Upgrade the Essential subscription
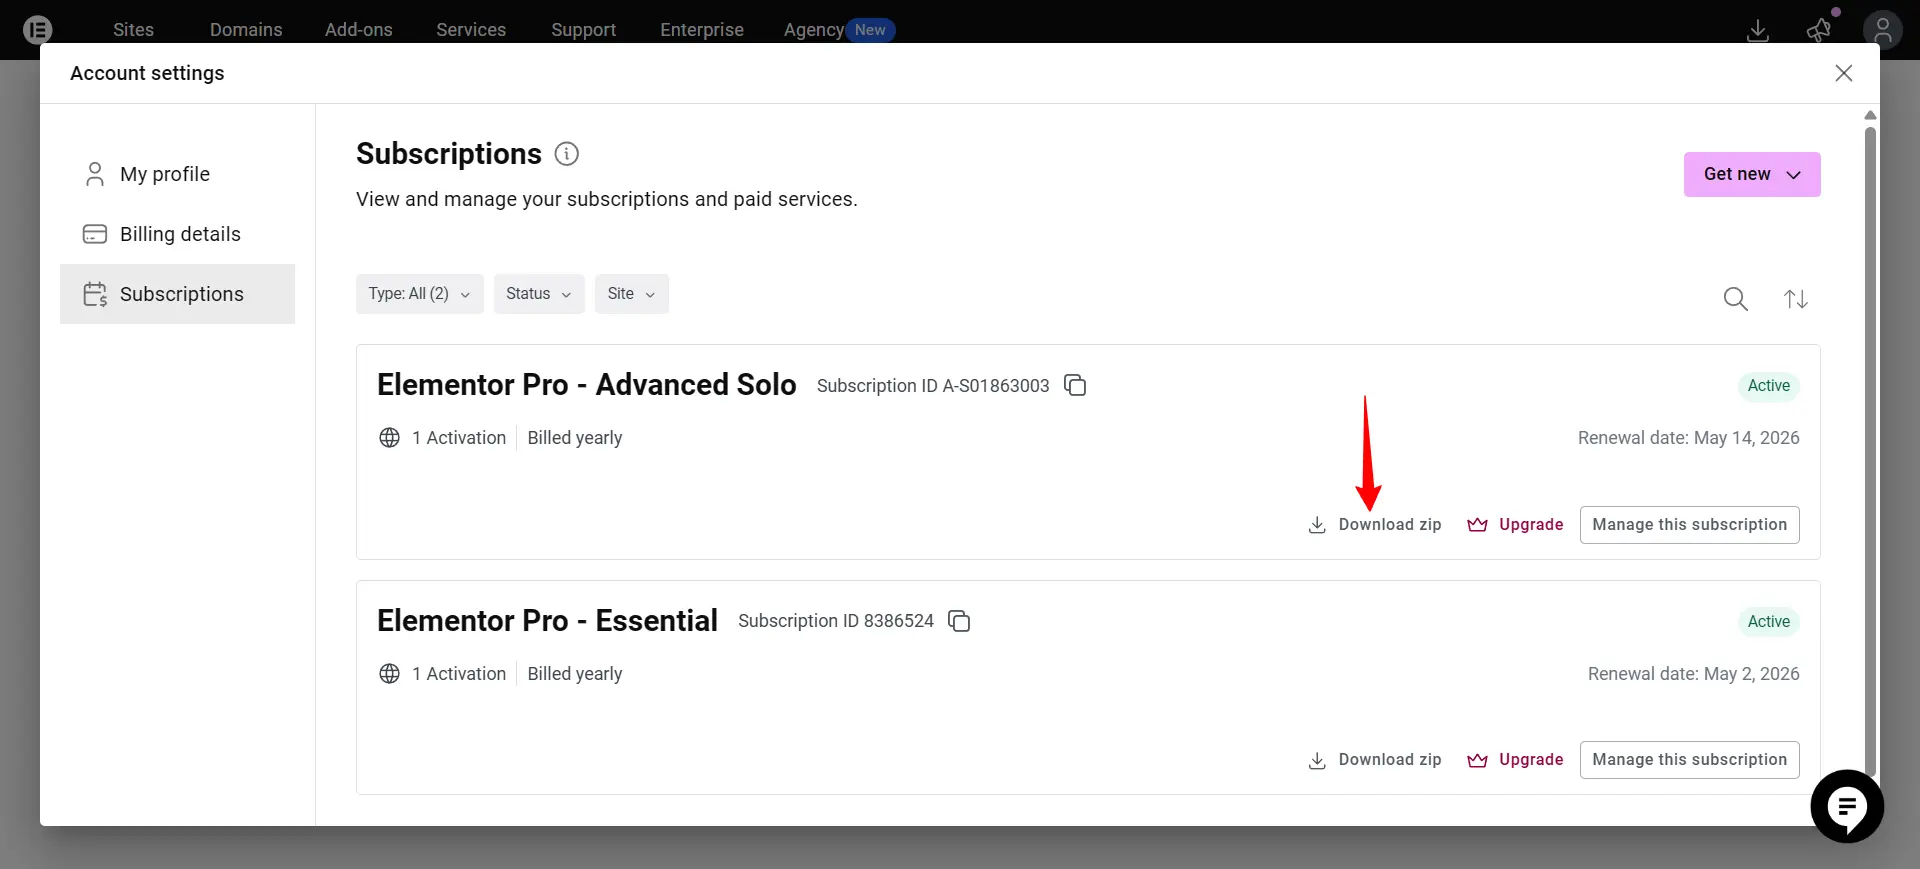 click(1515, 760)
